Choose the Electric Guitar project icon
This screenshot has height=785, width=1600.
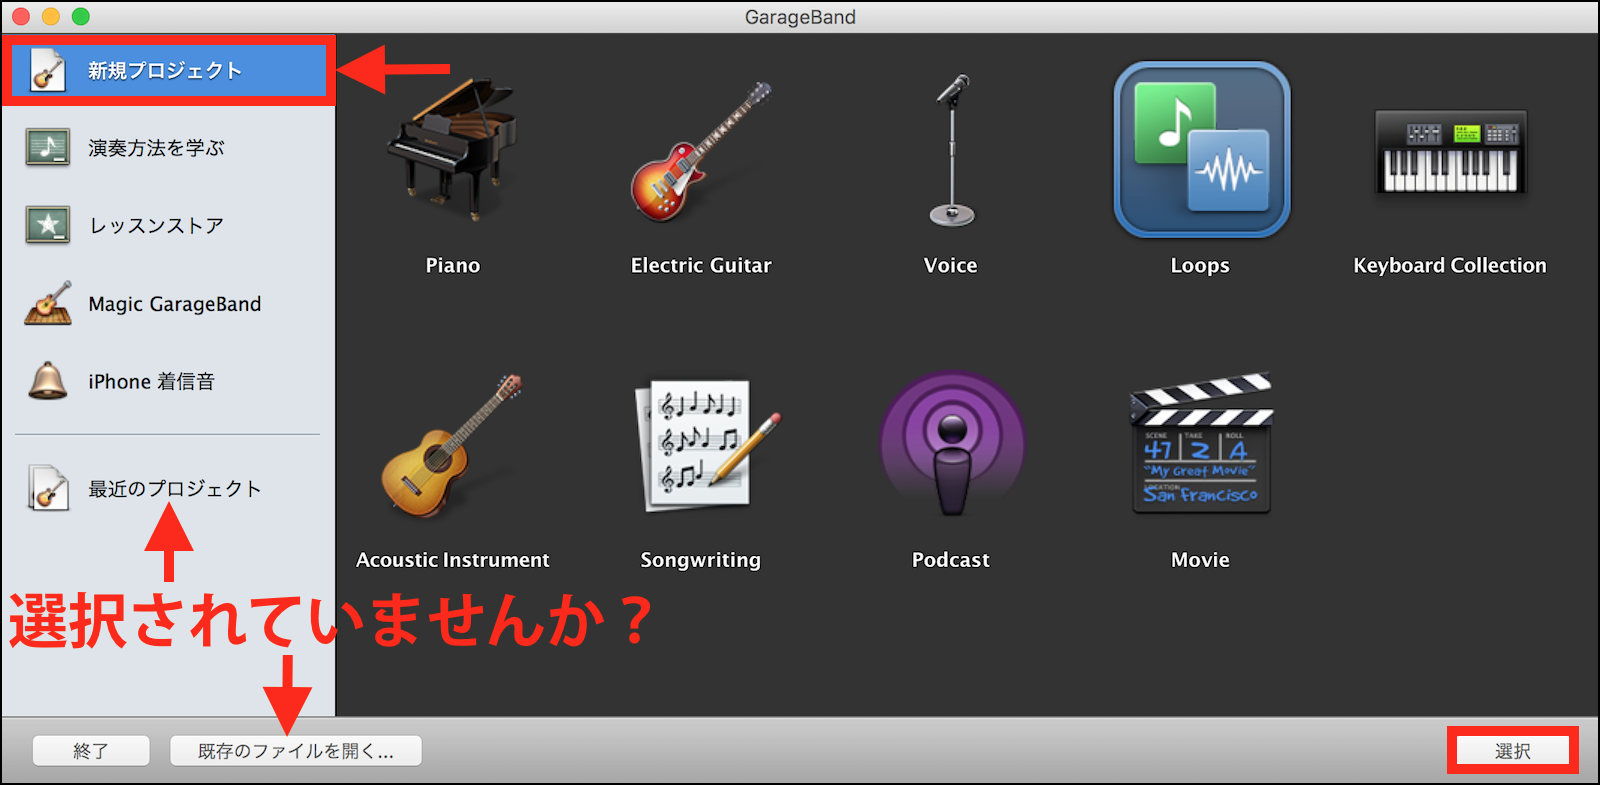click(700, 150)
